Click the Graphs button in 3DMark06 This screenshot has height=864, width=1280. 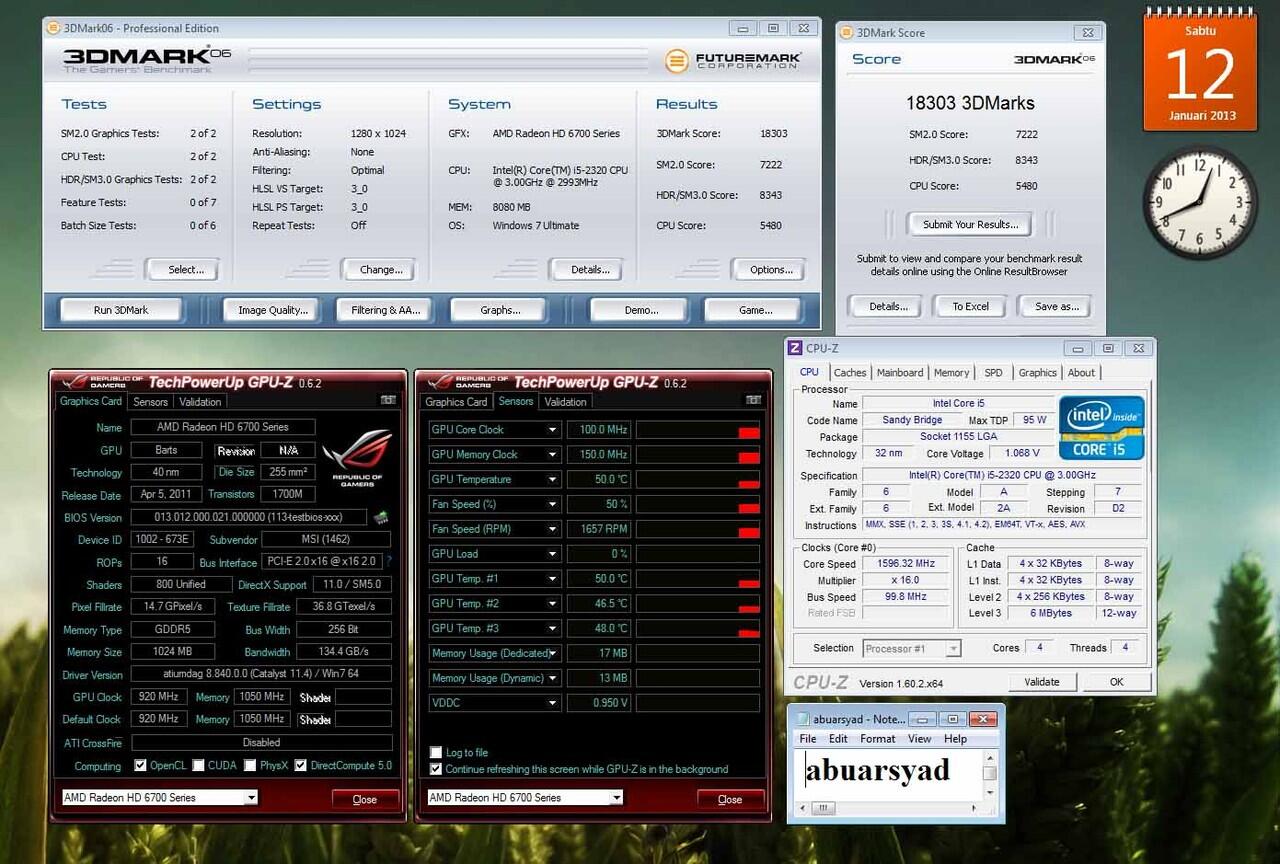pyautogui.click(x=500, y=310)
